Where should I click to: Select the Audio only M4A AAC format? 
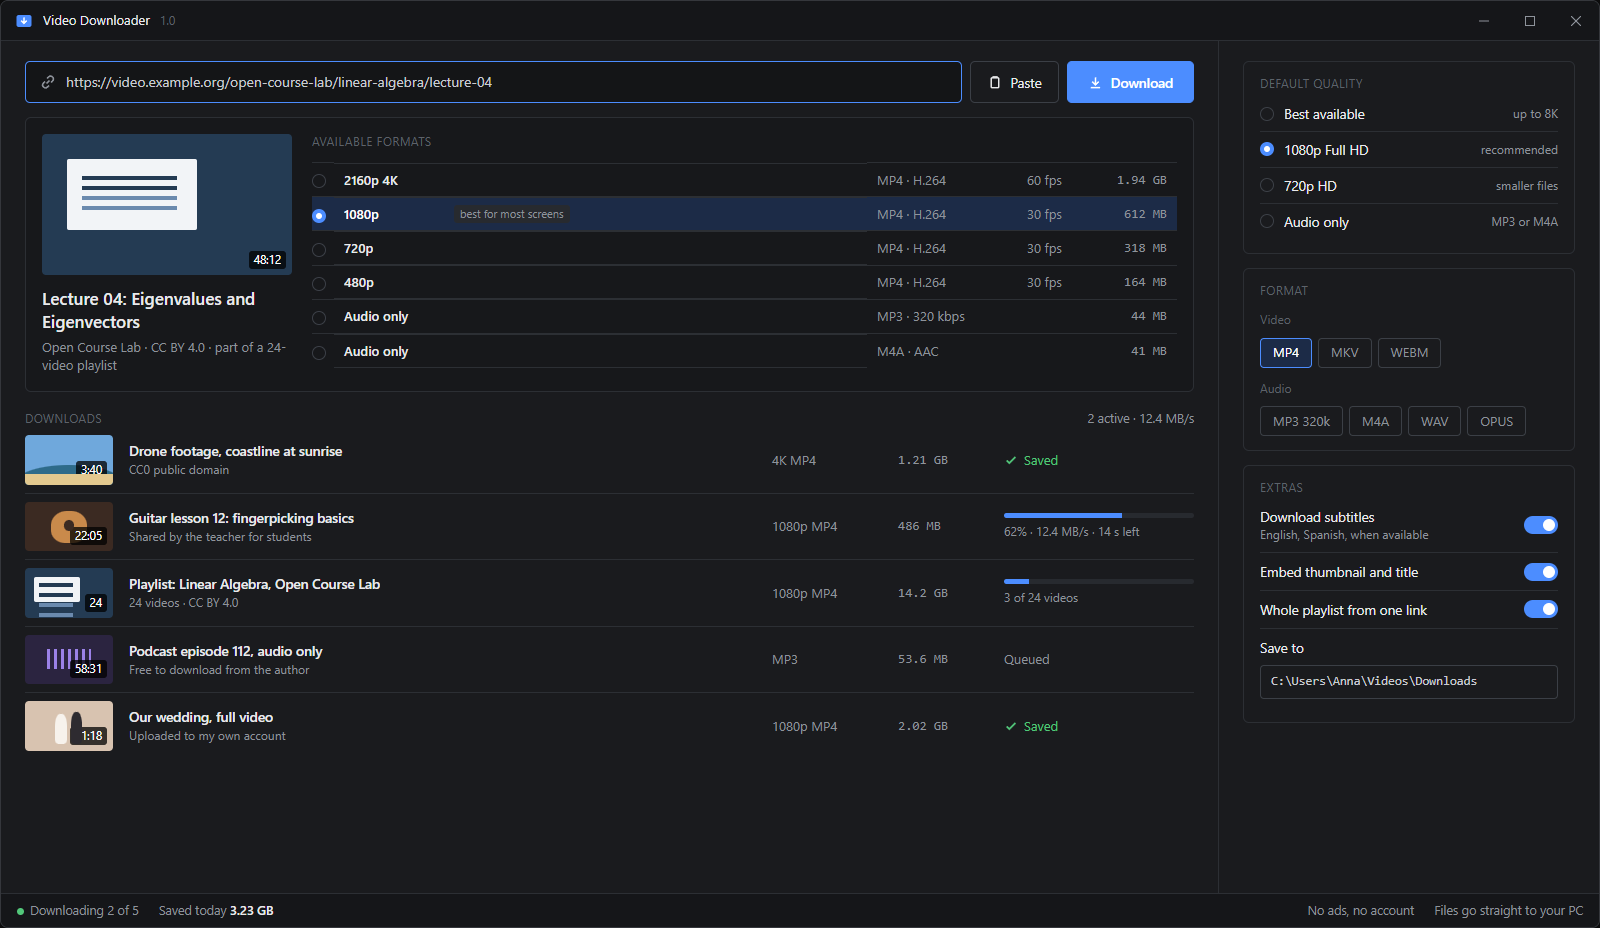744,352
